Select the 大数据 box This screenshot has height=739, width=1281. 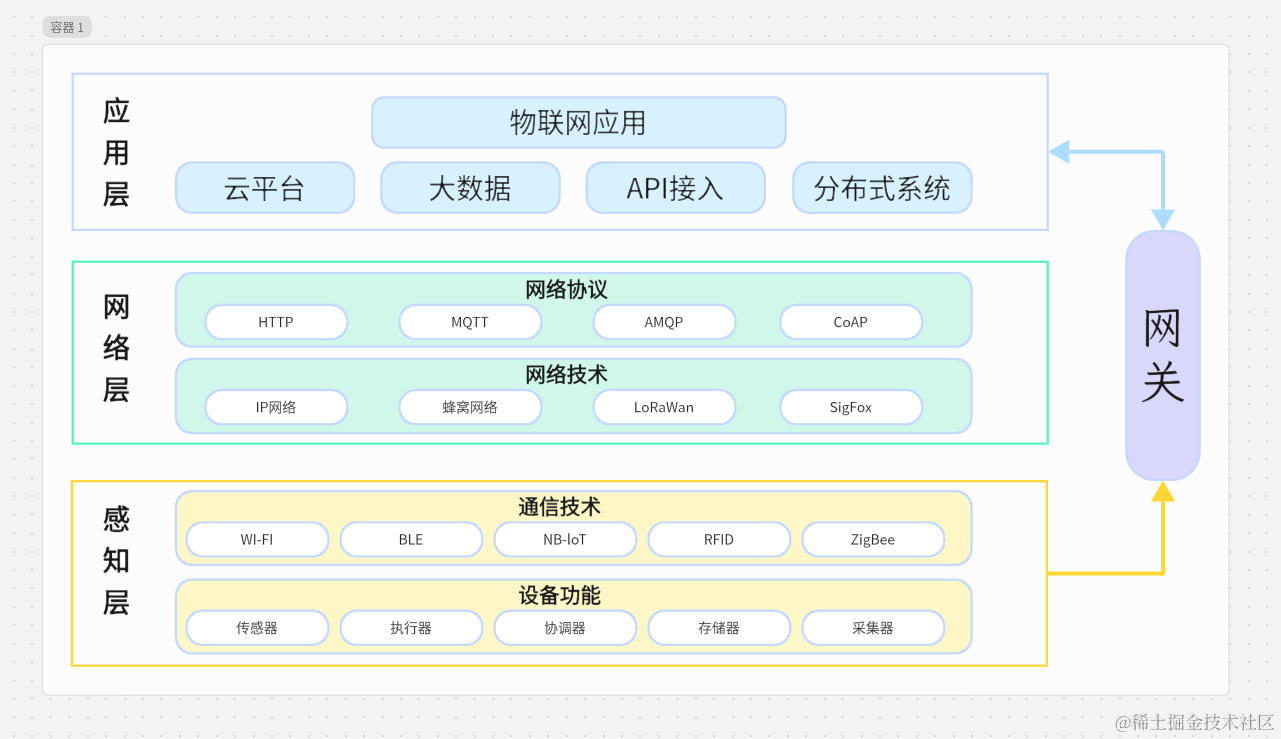pos(470,188)
